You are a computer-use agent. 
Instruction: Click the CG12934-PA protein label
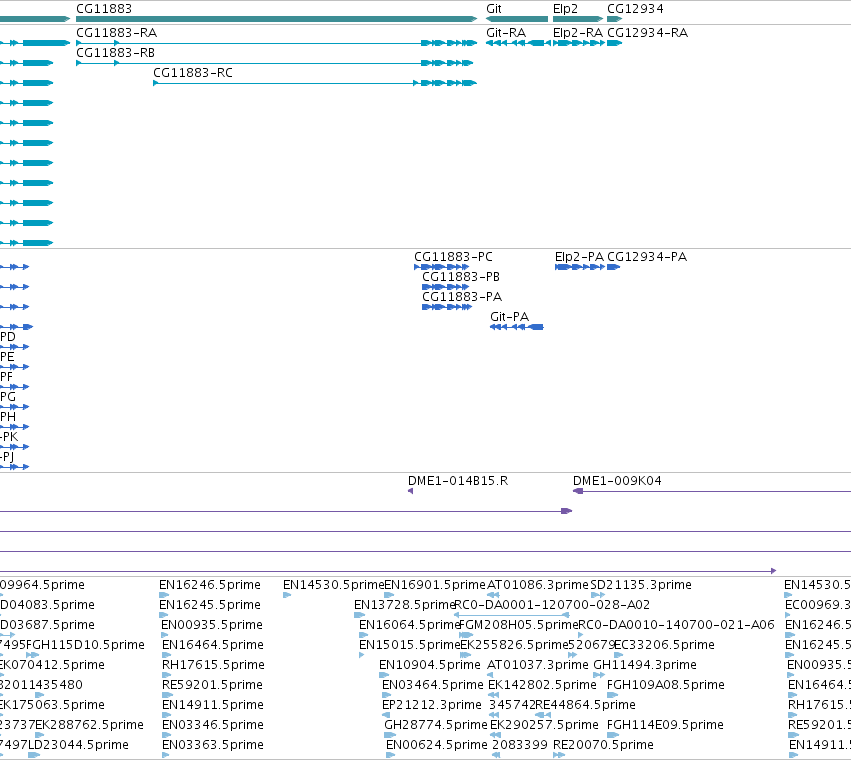click(647, 257)
